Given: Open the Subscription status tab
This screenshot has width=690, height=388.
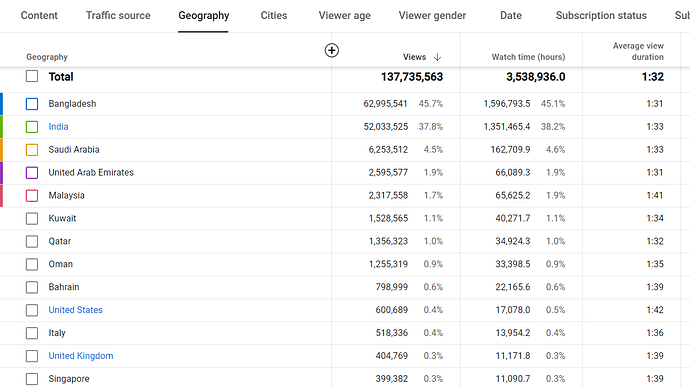Looking at the screenshot, I should coord(601,16).
